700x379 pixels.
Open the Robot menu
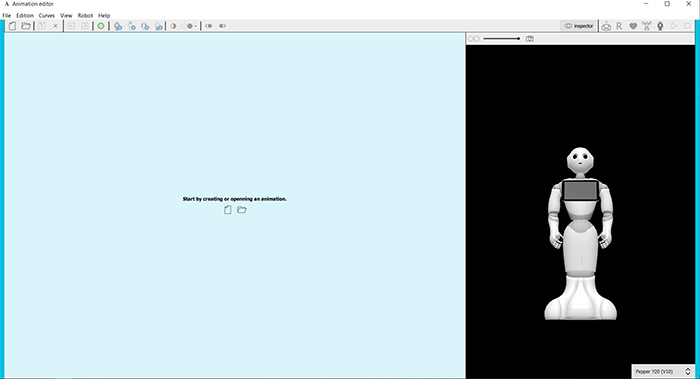click(85, 15)
